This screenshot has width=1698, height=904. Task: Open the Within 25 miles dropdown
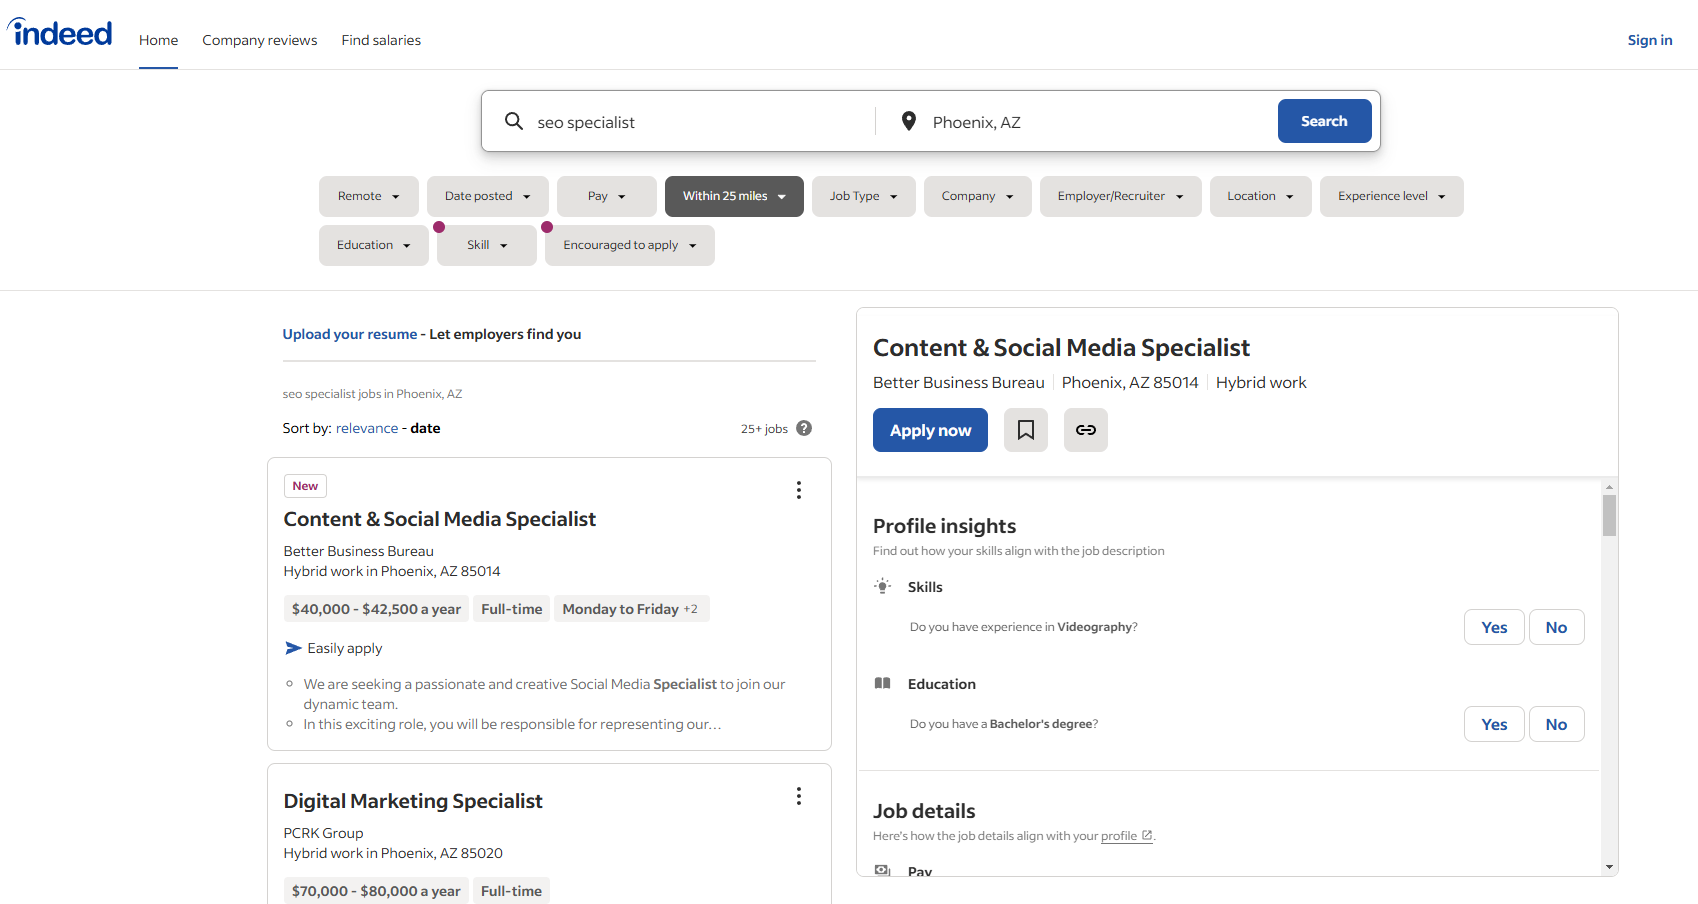pyautogui.click(x=734, y=196)
